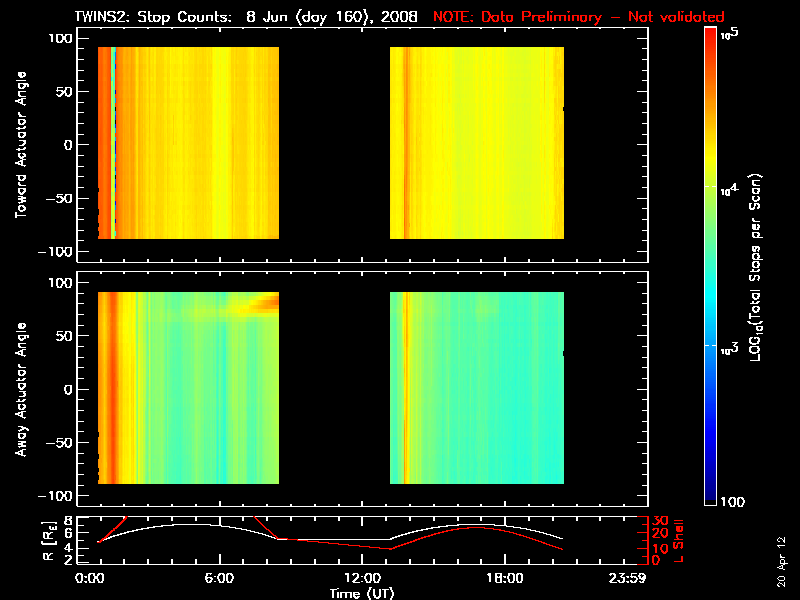Click the red 20 tick of L Shell axis
Screen dimensions: 800x600
[x=660, y=533]
